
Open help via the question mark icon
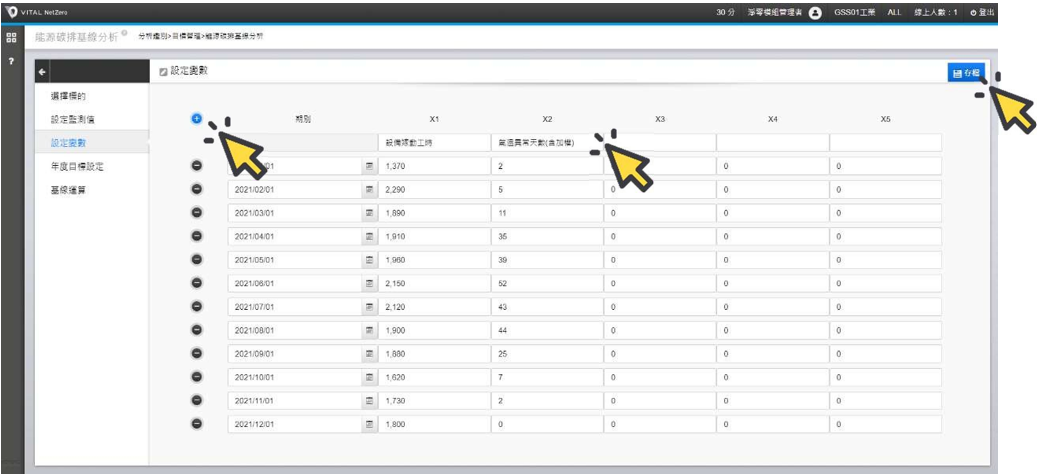click(x=11, y=62)
